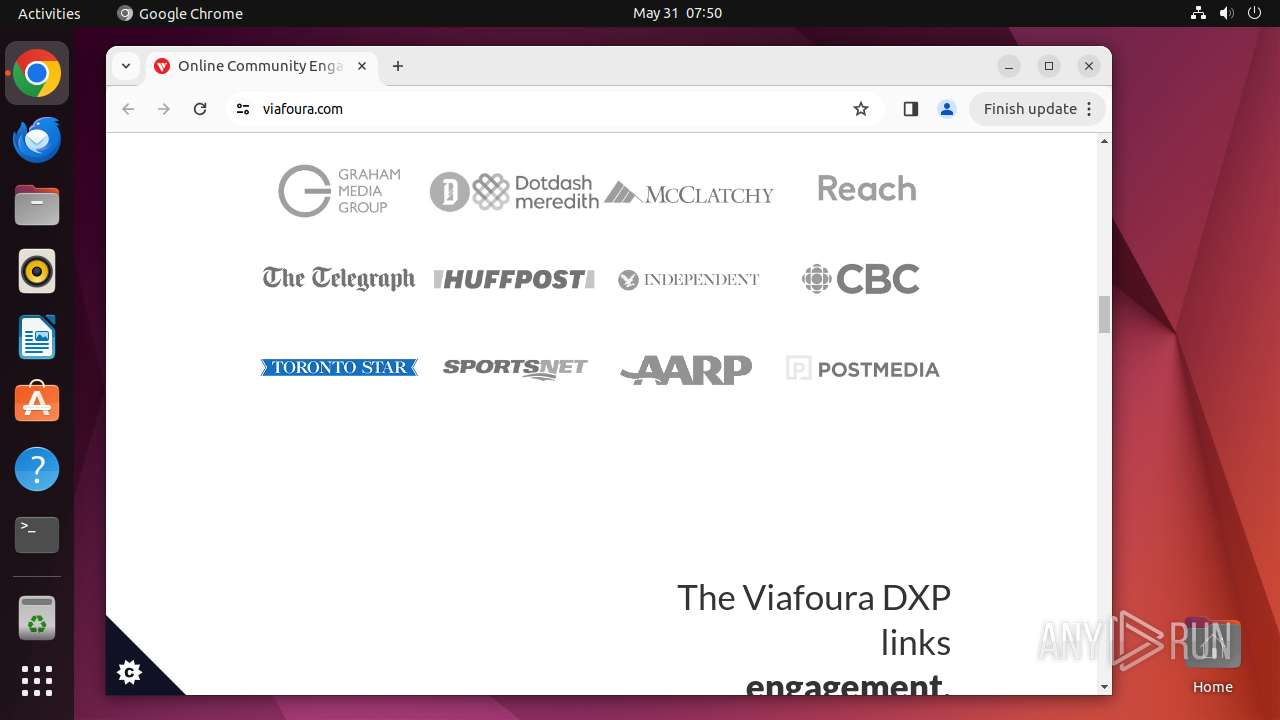Open Chrome profile avatar menu
1280x720 pixels.
coord(947,109)
